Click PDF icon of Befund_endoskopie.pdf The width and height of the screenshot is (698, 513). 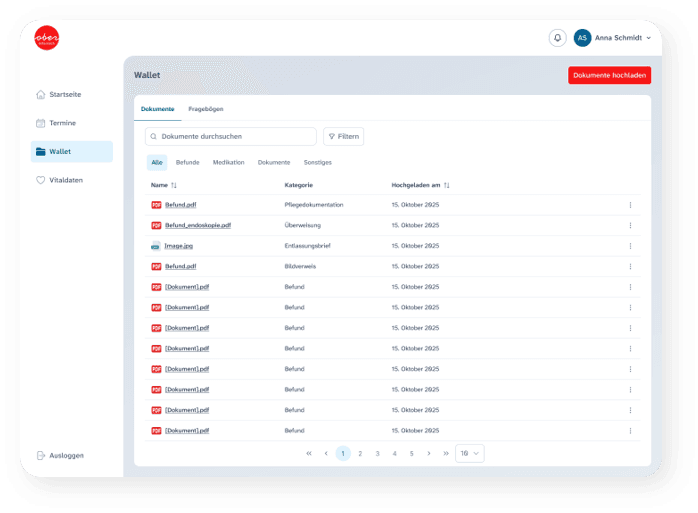pyautogui.click(x=156, y=225)
